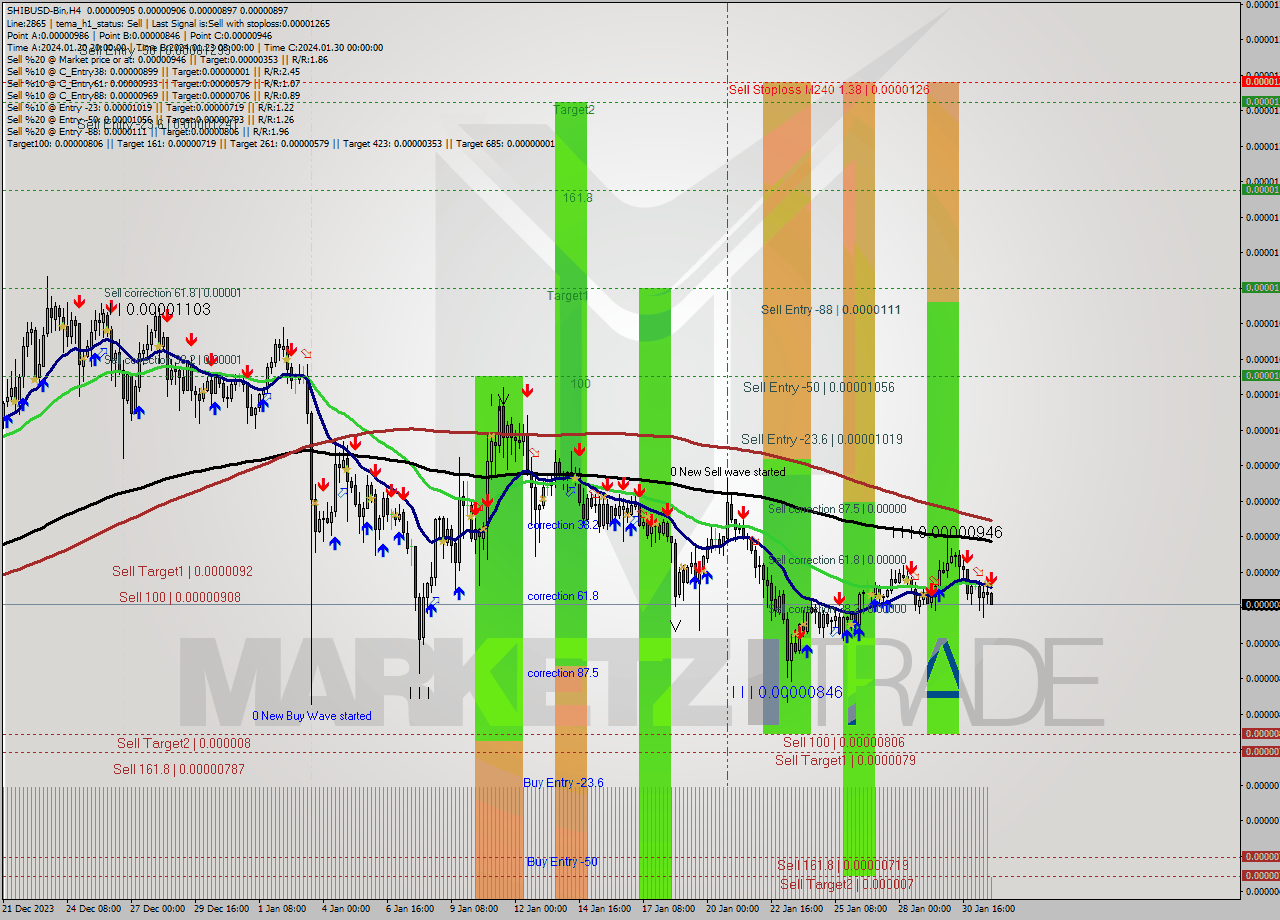Image resolution: width=1280 pixels, height=920 pixels.
Task: Select the '30 Jan 16:00' time axis label
Action: [988, 909]
